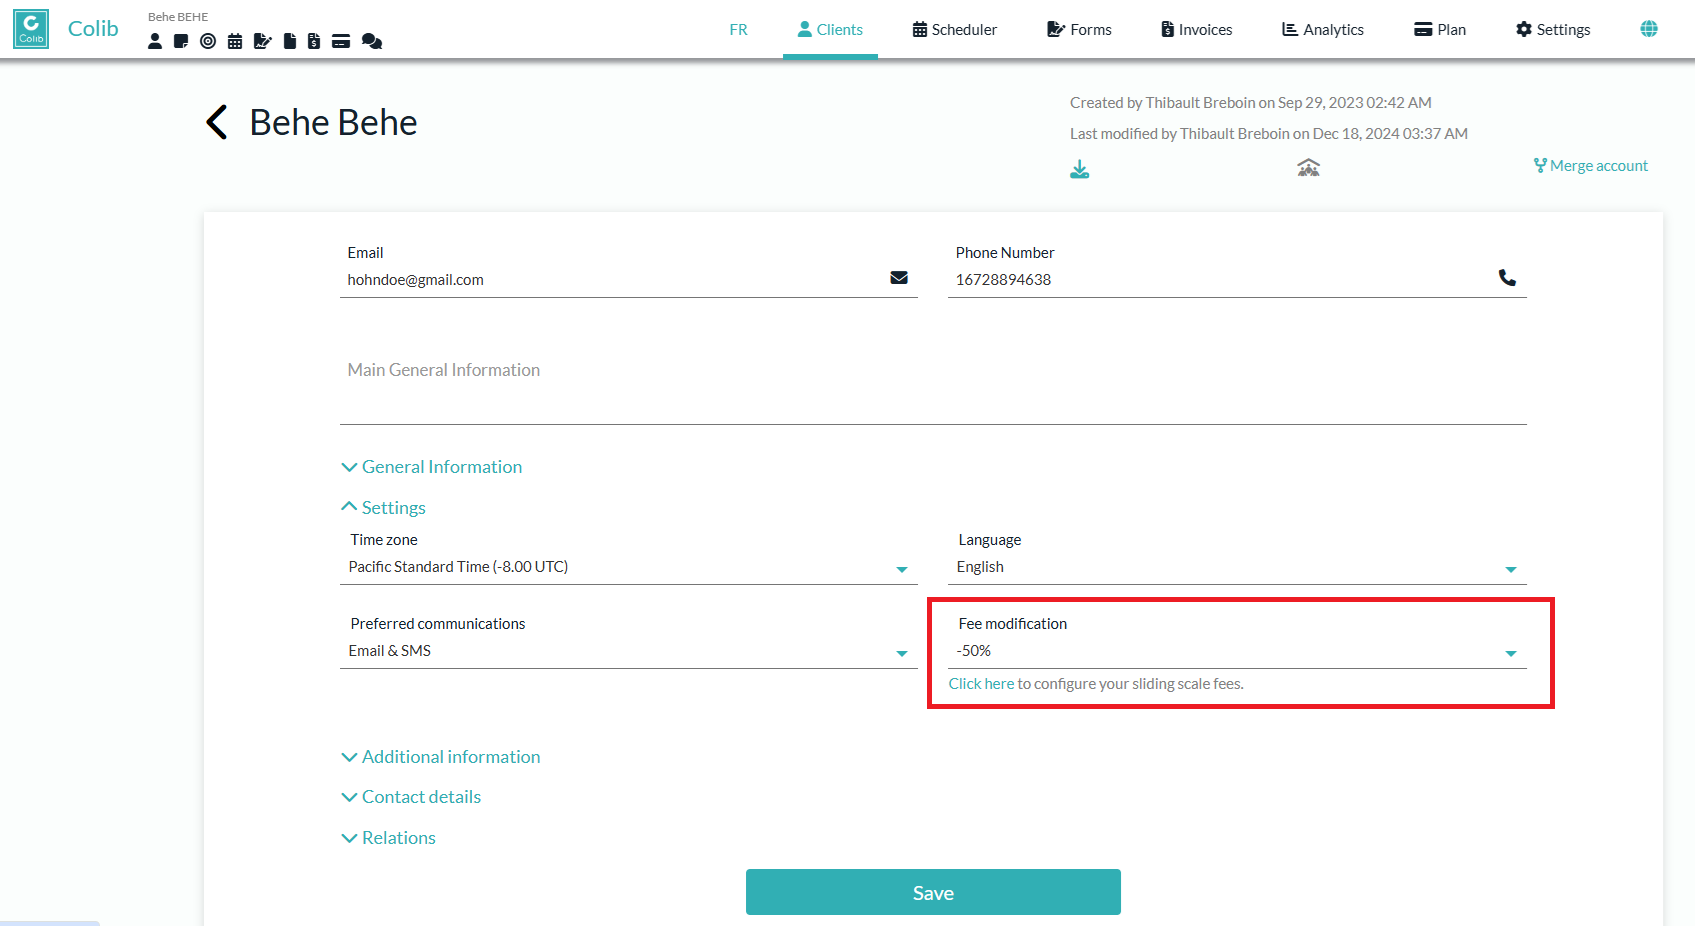The height and width of the screenshot is (926, 1695).
Task: Click the Colib logo icon
Action: coord(31,29)
